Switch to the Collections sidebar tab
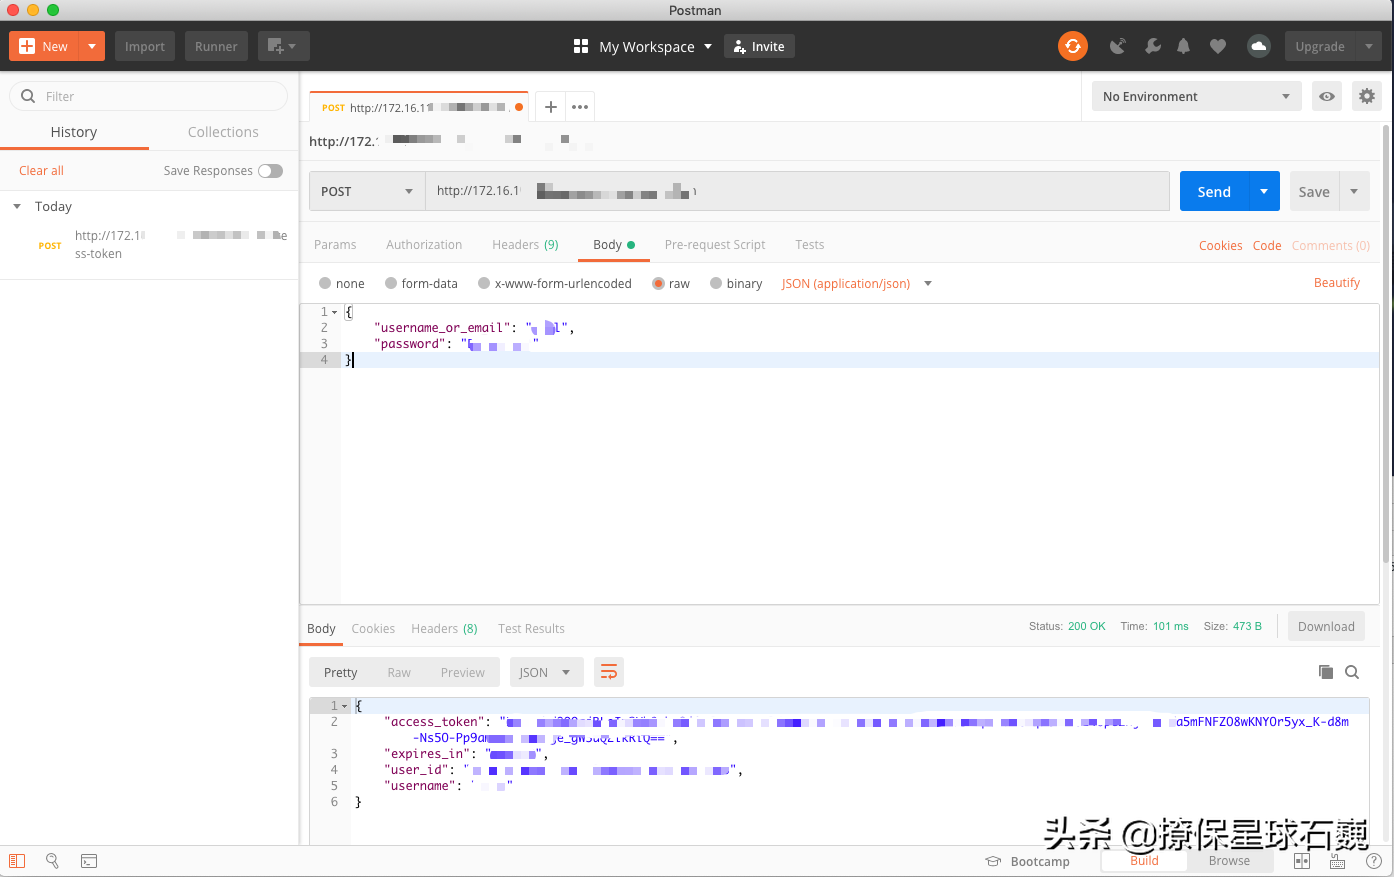1394x877 pixels. [223, 132]
